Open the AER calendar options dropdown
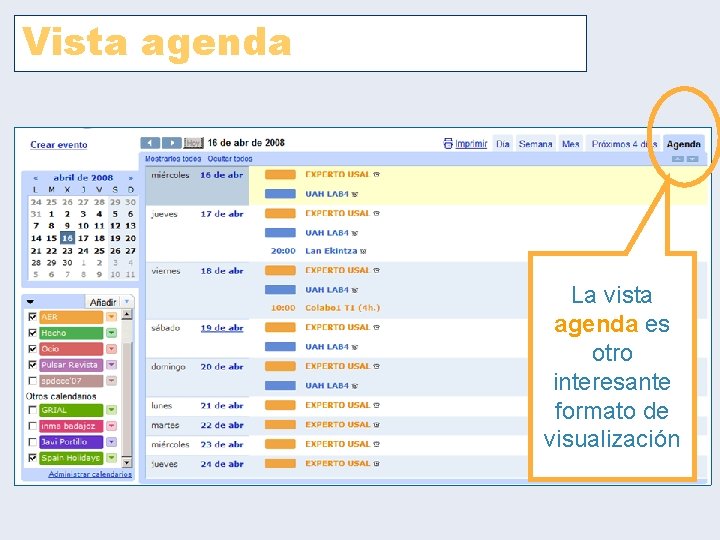The image size is (720, 540). pos(112,317)
